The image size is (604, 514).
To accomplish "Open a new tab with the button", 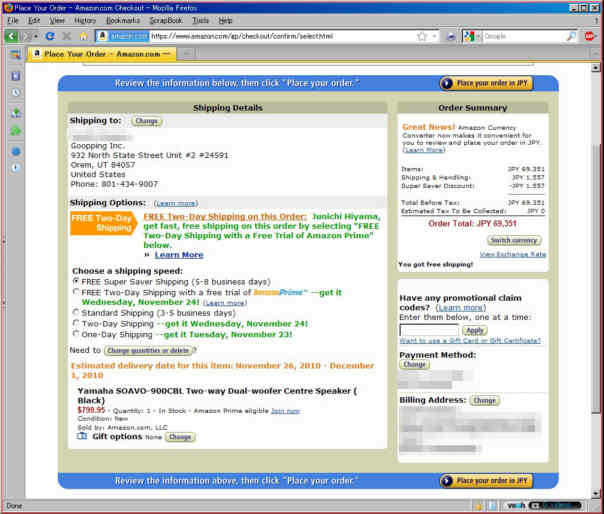I will [x=187, y=54].
